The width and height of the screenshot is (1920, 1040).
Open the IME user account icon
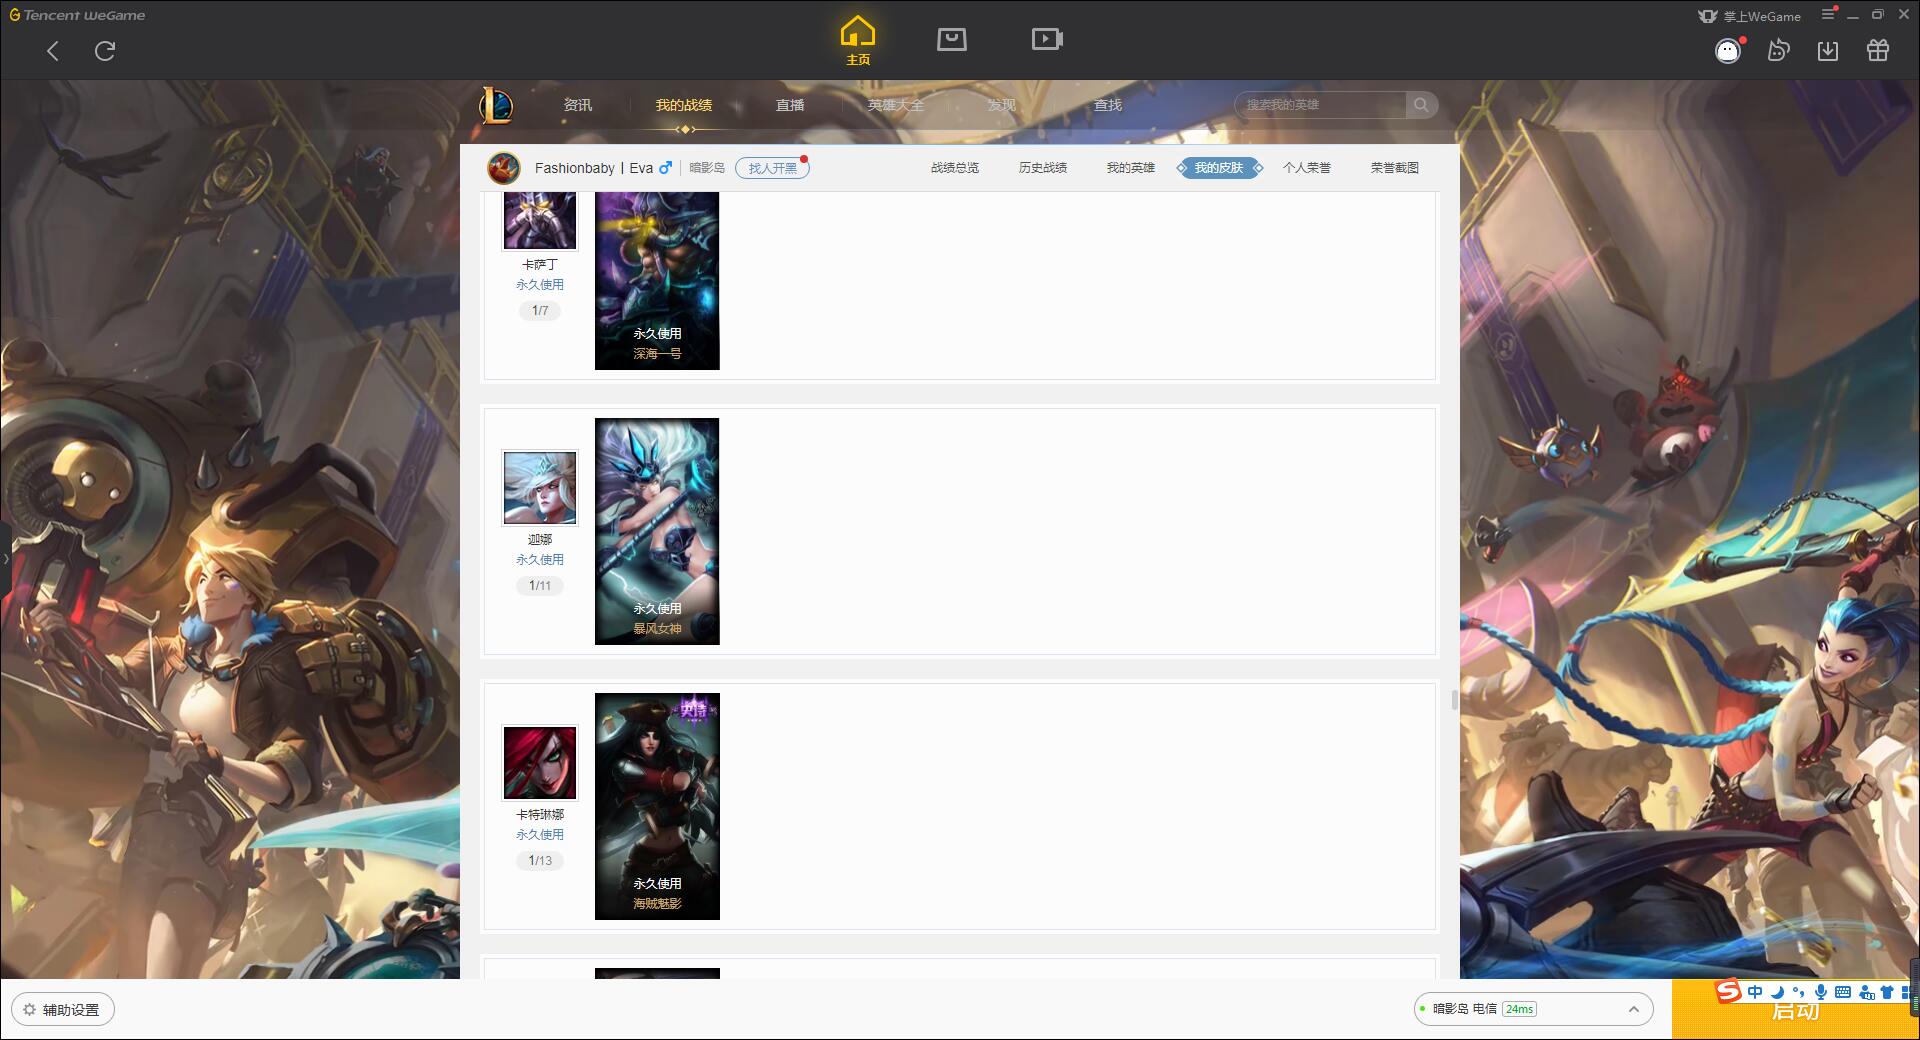[x=1866, y=992]
